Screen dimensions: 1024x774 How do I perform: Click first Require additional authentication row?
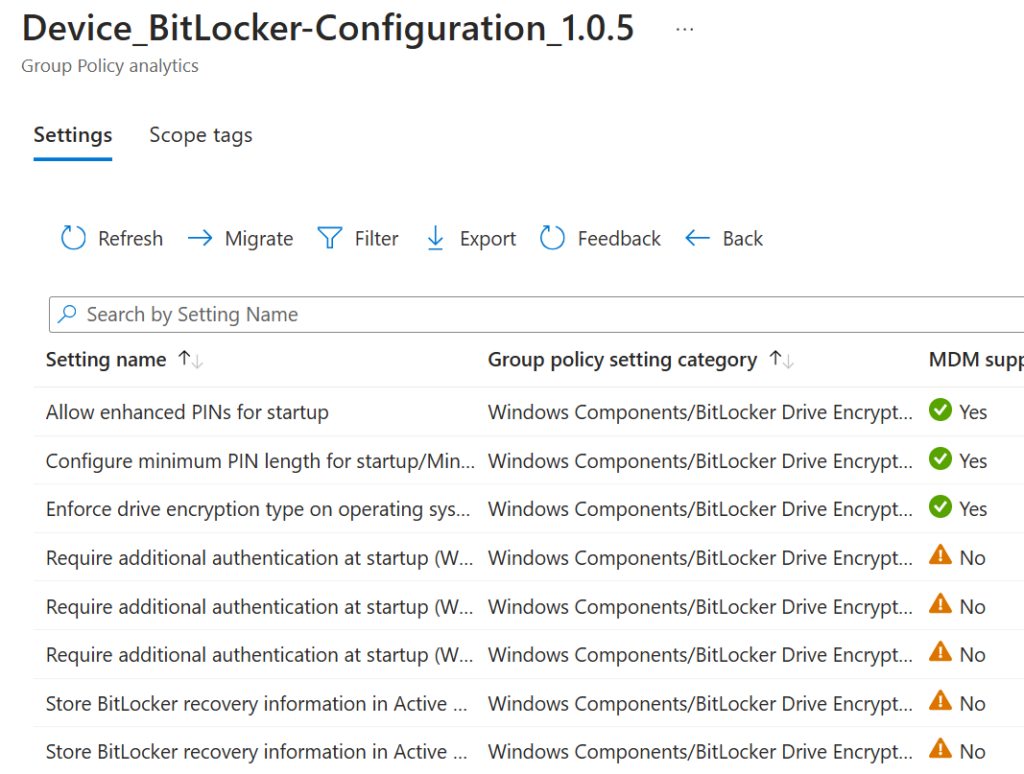(259, 558)
